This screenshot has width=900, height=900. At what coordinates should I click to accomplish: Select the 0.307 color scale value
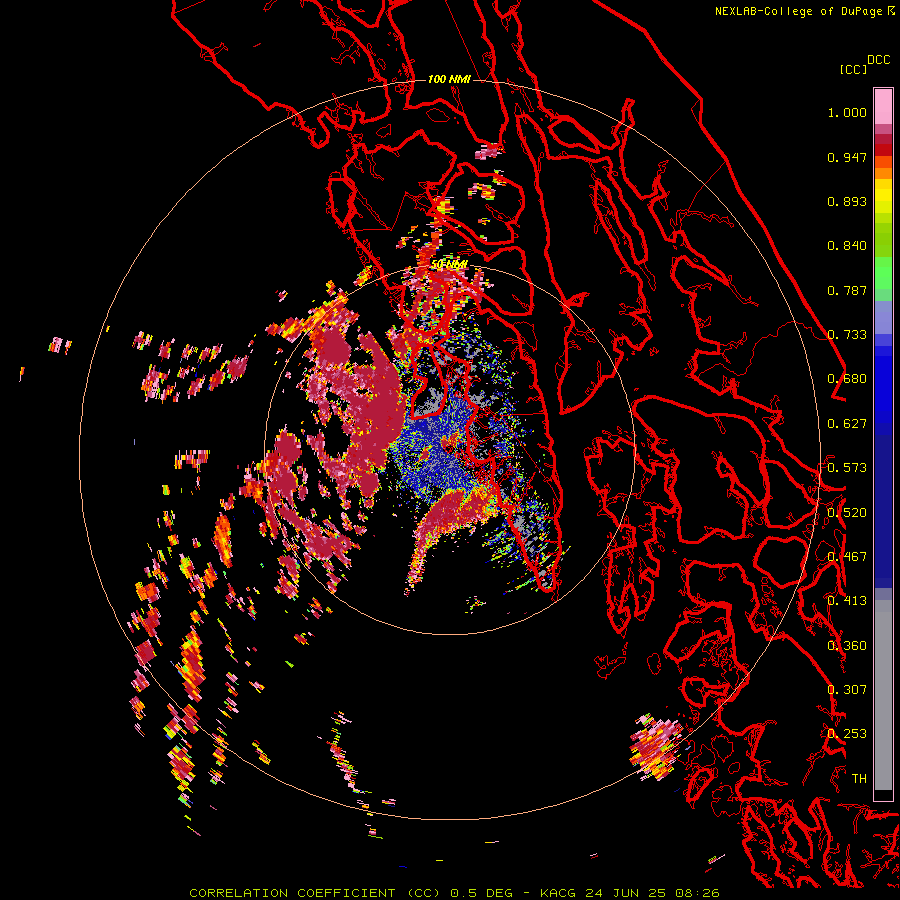pyautogui.click(x=847, y=690)
